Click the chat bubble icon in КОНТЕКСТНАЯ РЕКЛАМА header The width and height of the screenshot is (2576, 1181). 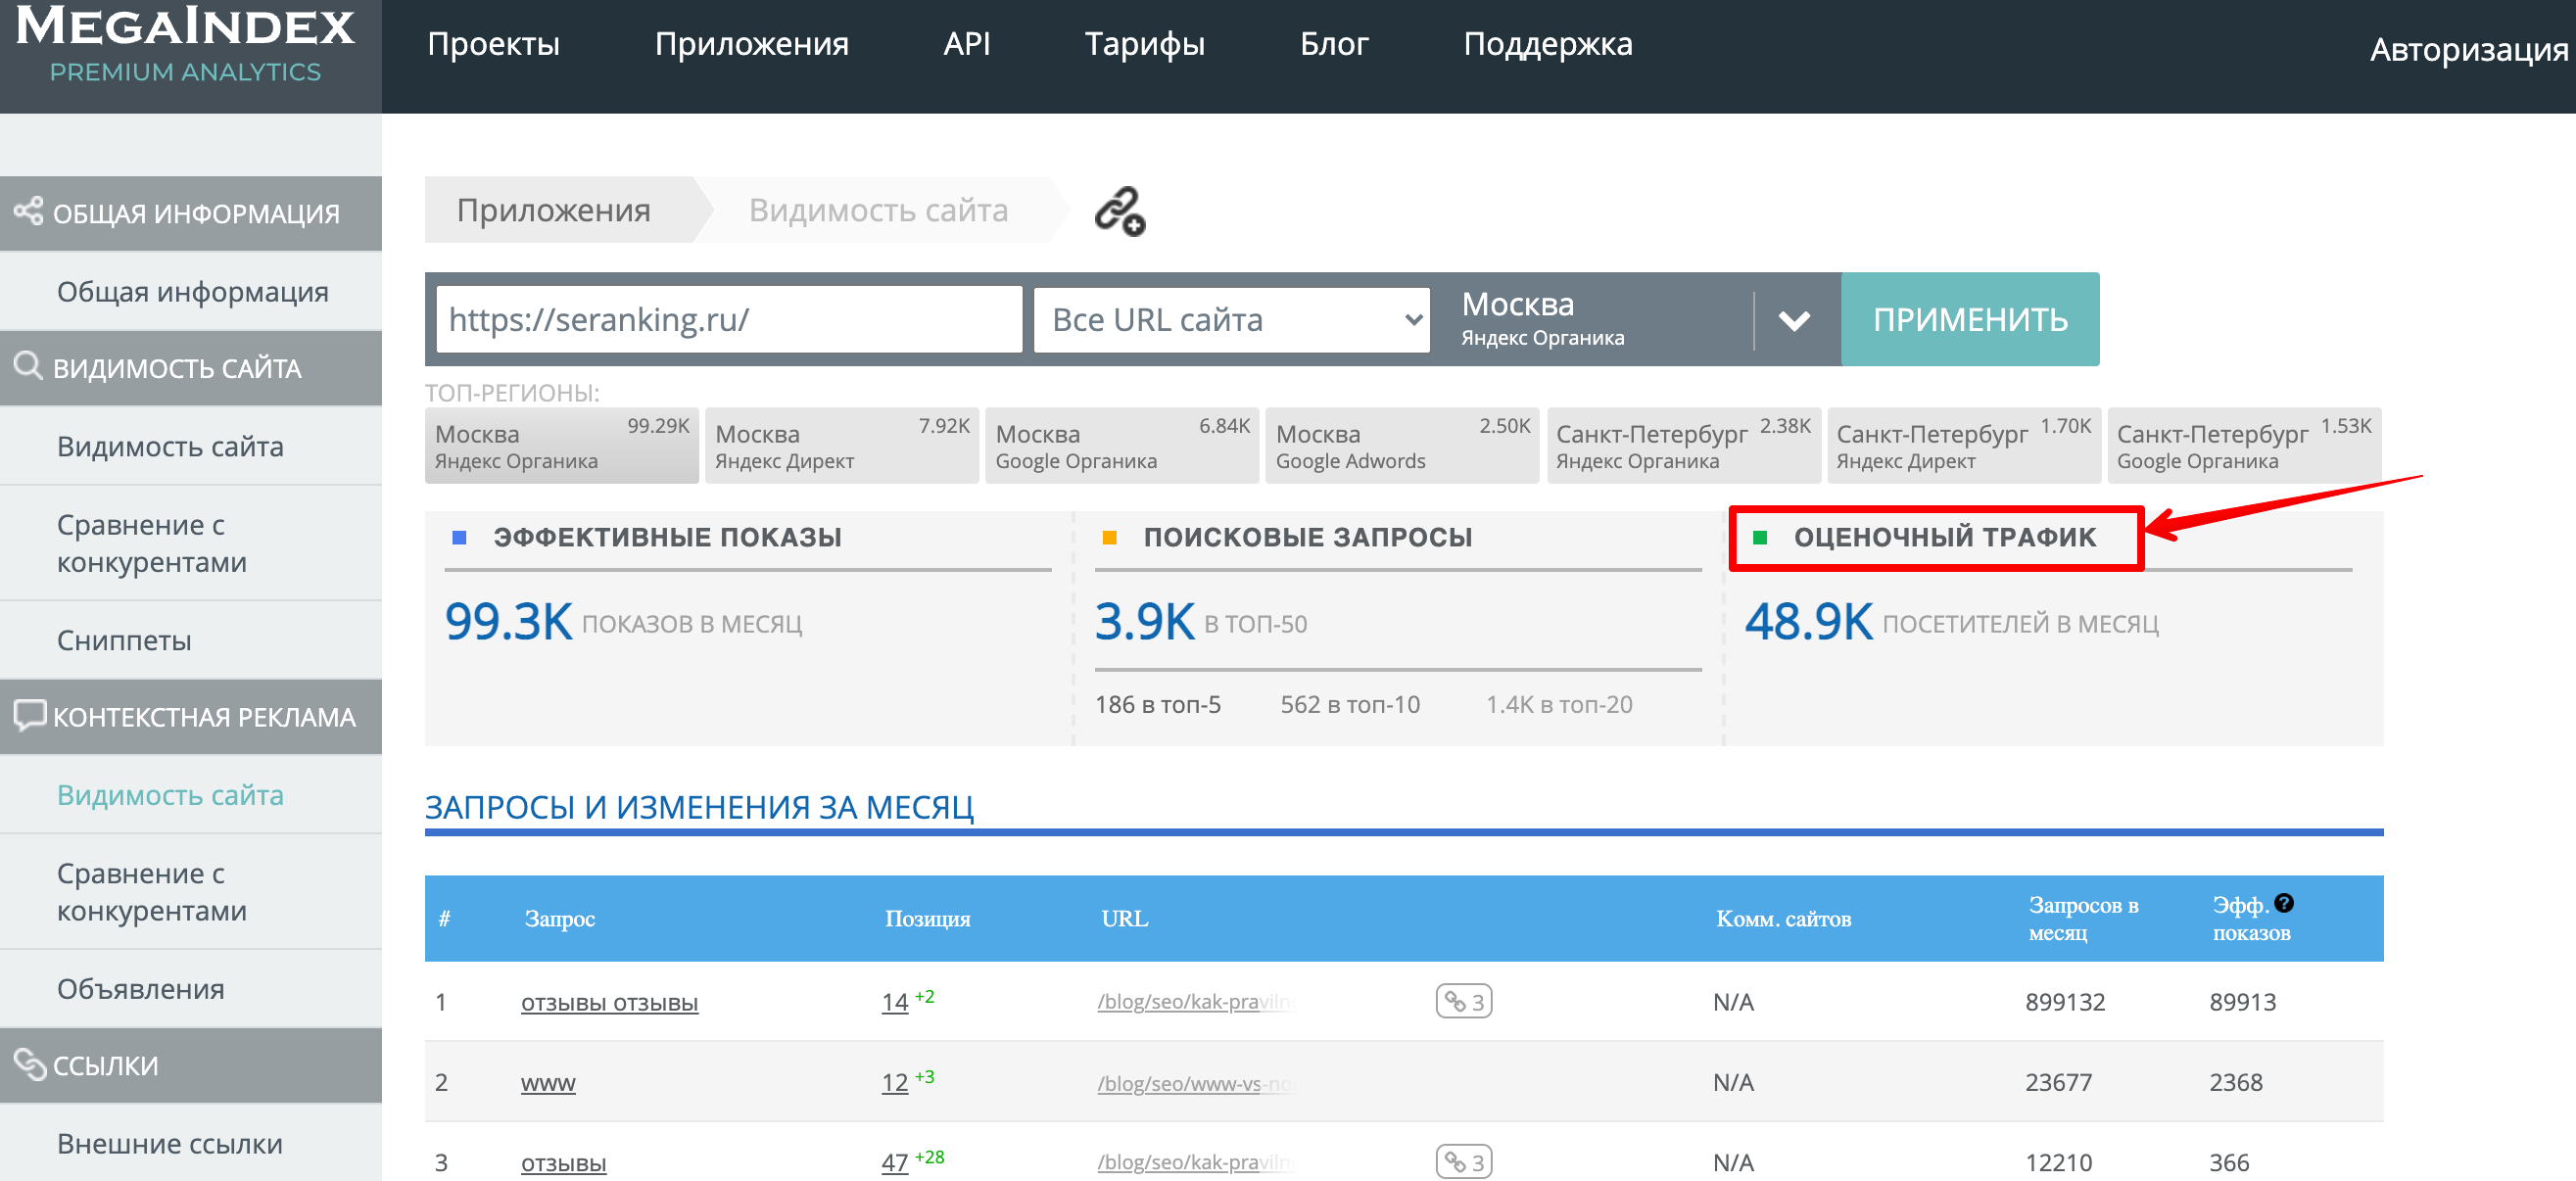29,715
